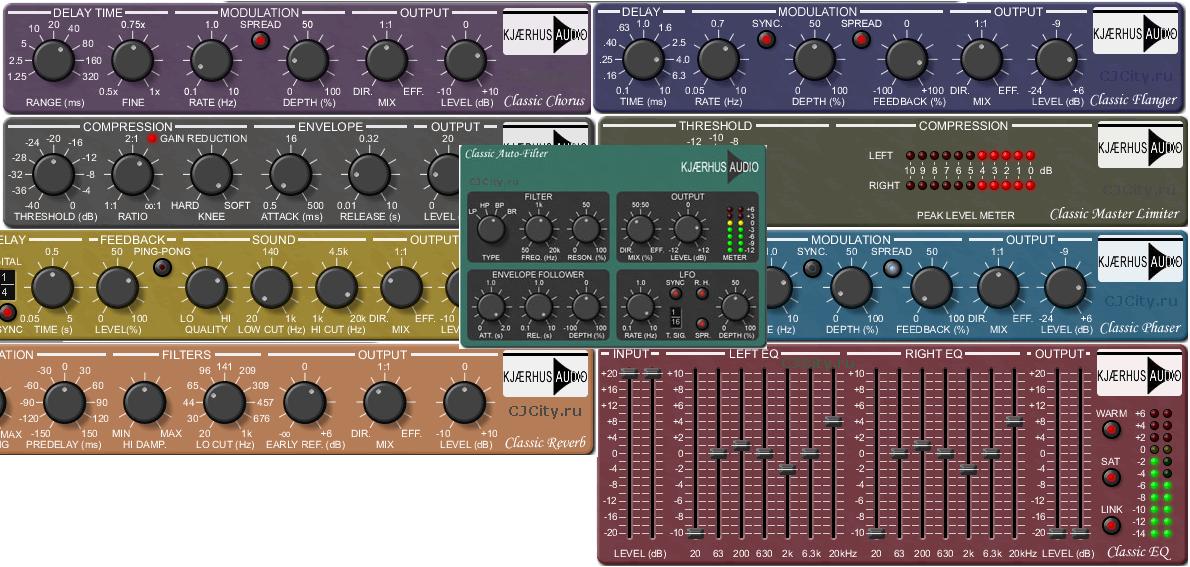Click the Reverb MIX knob

[385, 402]
